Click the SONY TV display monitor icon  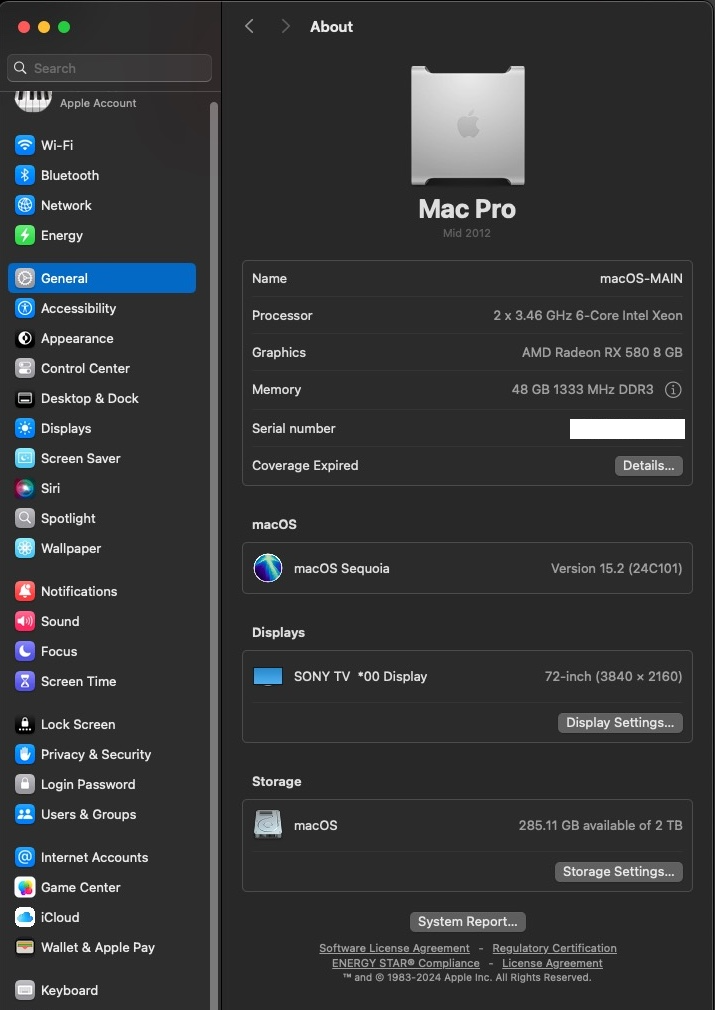(268, 676)
